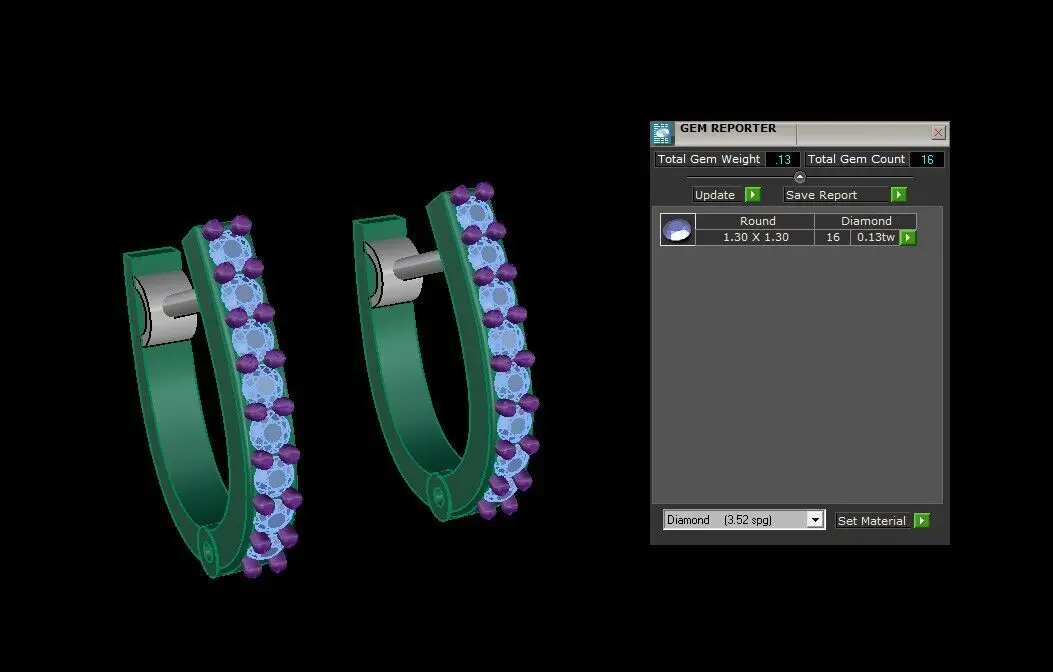Click the Total Gem Count label
1053x672 pixels.
[x=856, y=160]
